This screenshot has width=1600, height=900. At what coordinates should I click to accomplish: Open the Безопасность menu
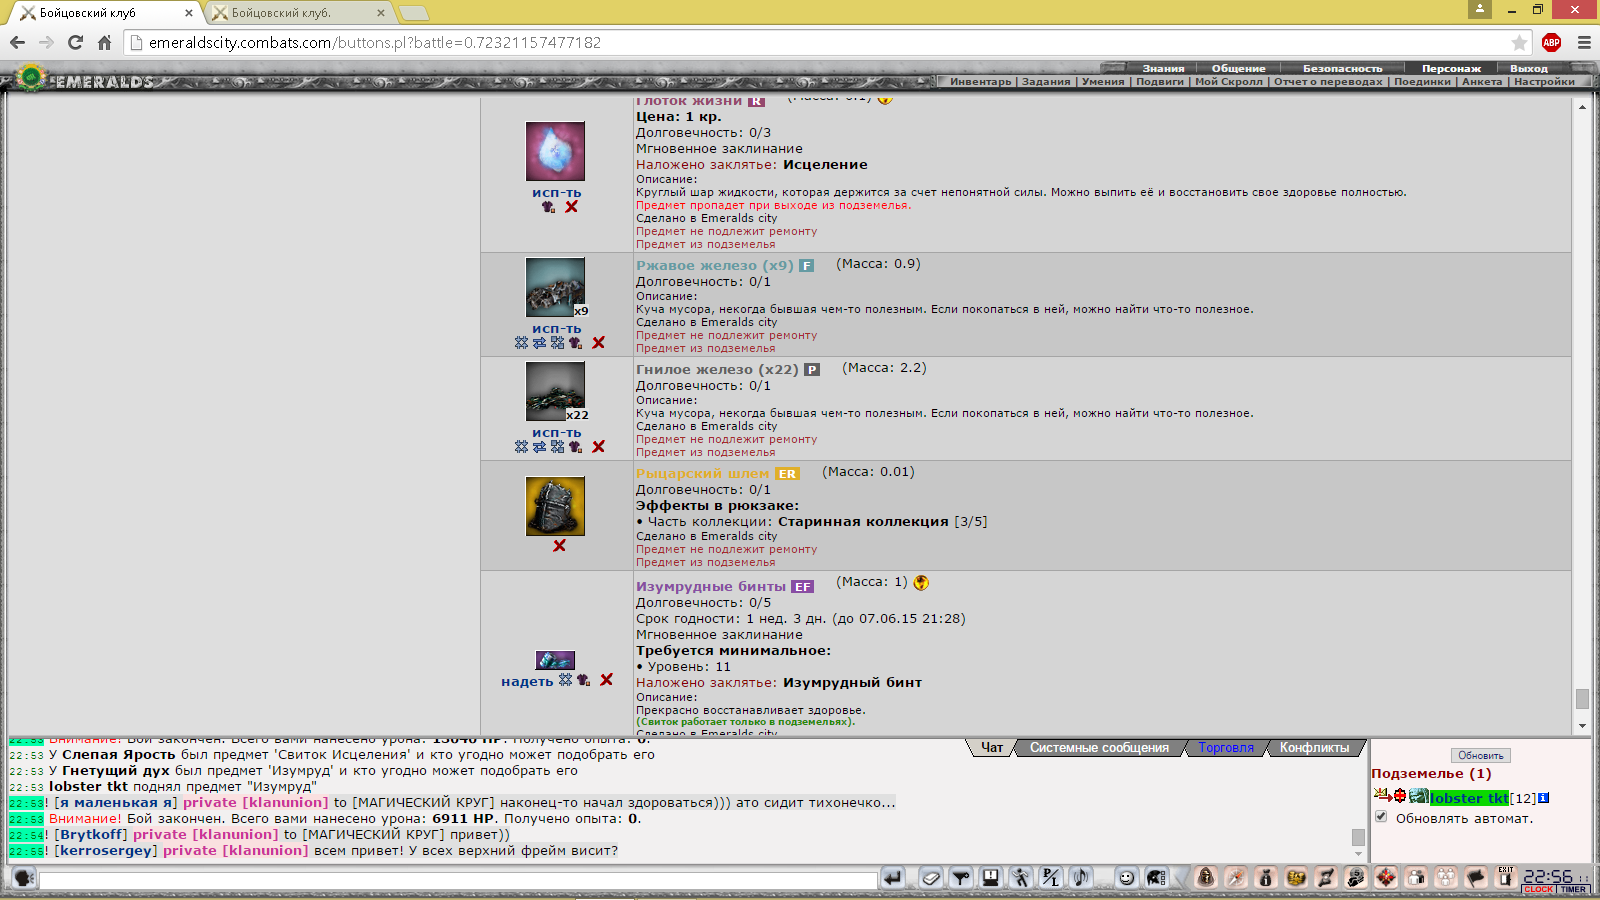(x=1342, y=69)
